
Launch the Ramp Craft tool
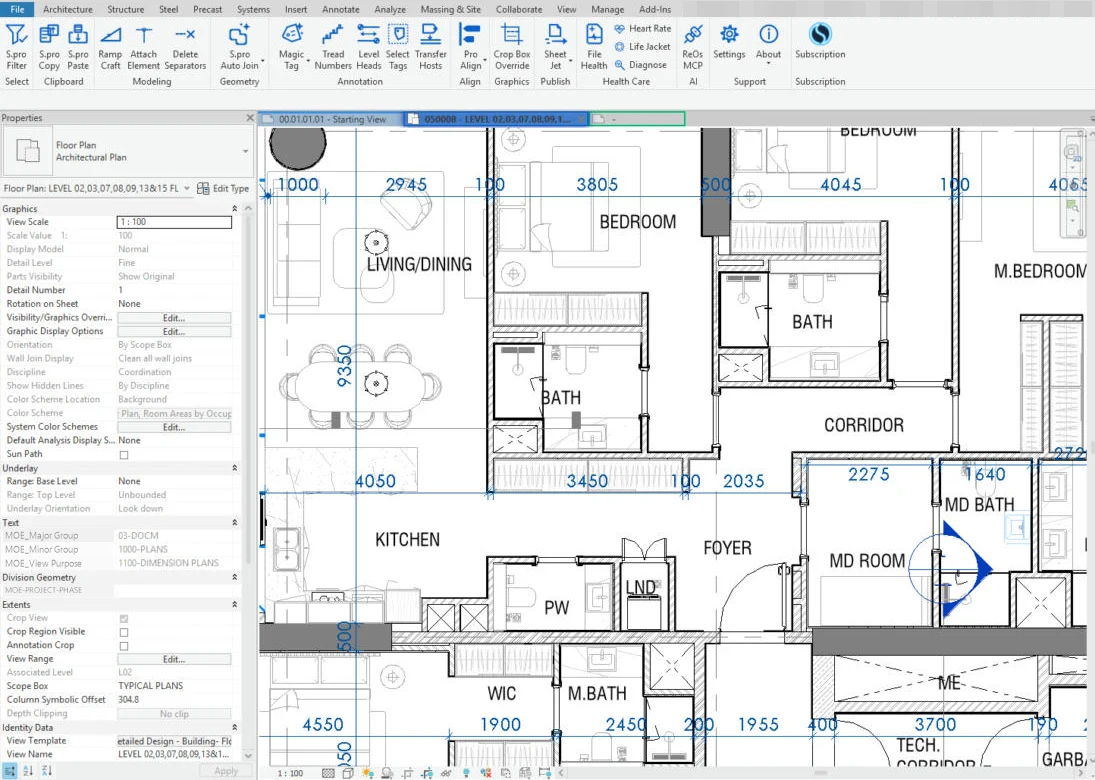coord(110,47)
